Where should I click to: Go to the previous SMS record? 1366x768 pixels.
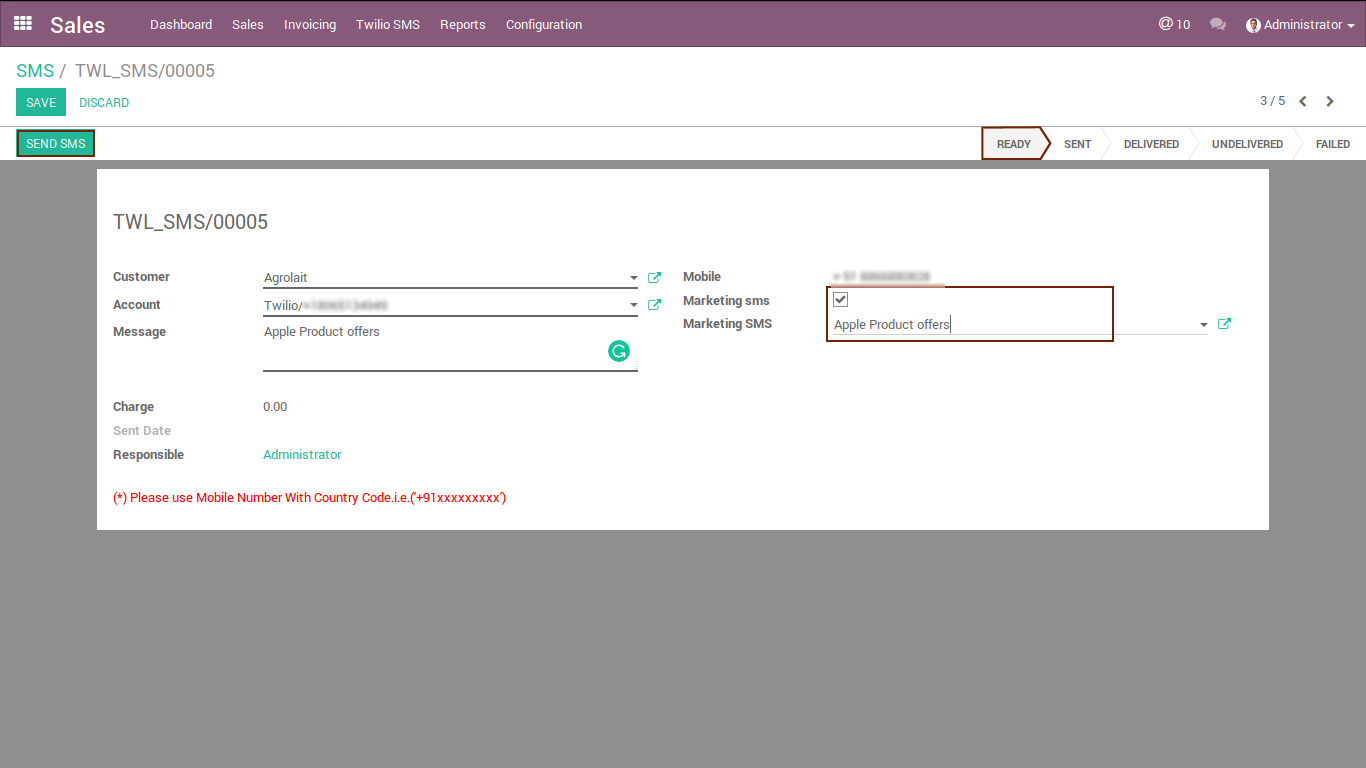(x=1303, y=102)
